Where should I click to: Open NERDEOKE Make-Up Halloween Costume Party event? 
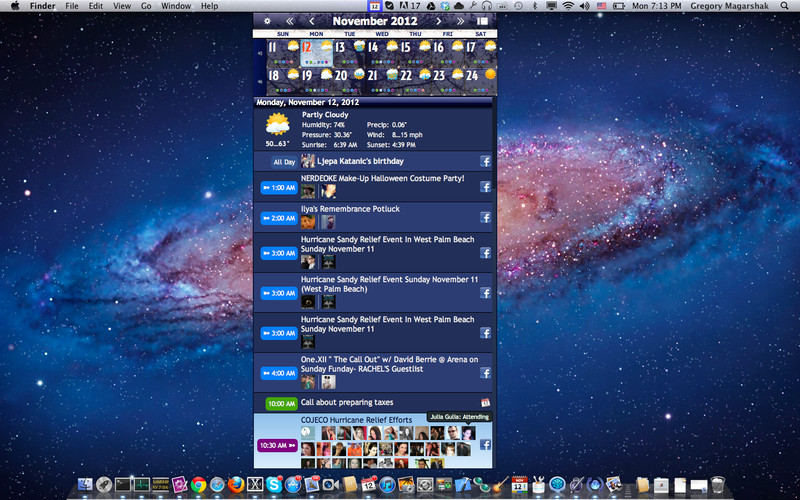point(383,179)
